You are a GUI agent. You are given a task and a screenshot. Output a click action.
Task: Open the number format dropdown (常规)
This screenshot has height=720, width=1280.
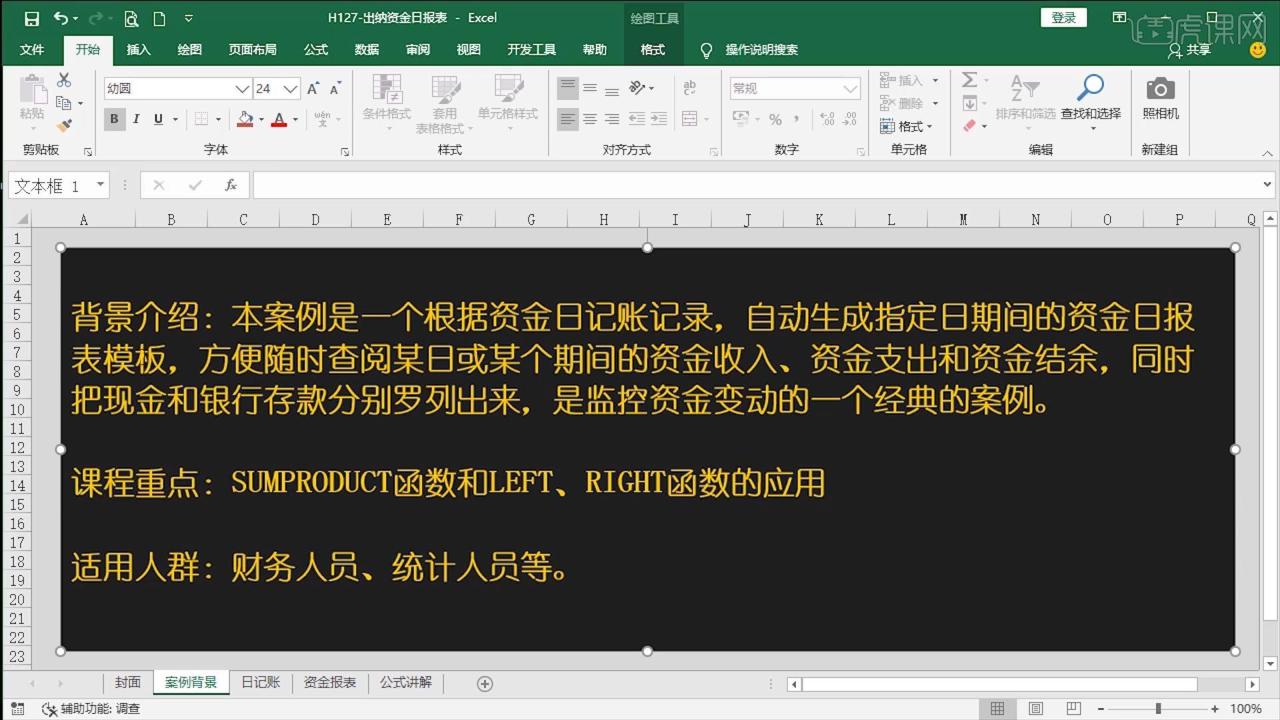click(850, 89)
